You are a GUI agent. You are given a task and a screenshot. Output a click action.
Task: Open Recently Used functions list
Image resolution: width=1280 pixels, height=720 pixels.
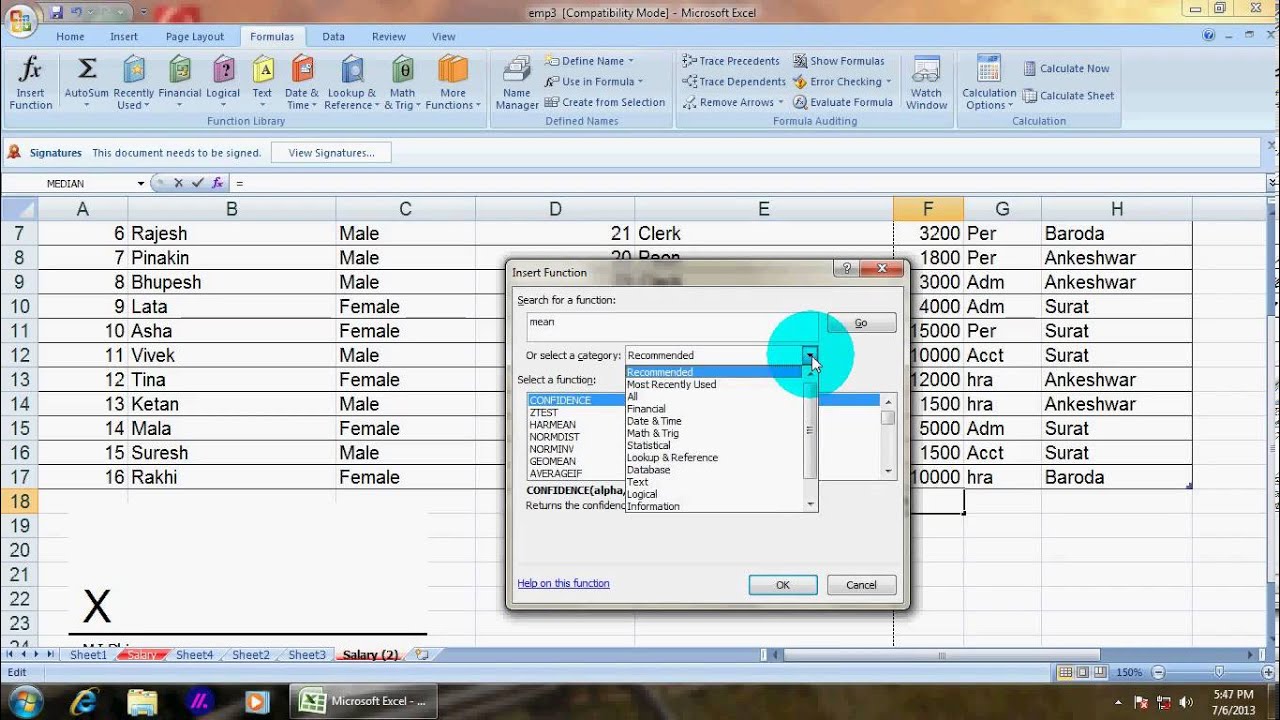coord(133,84)
